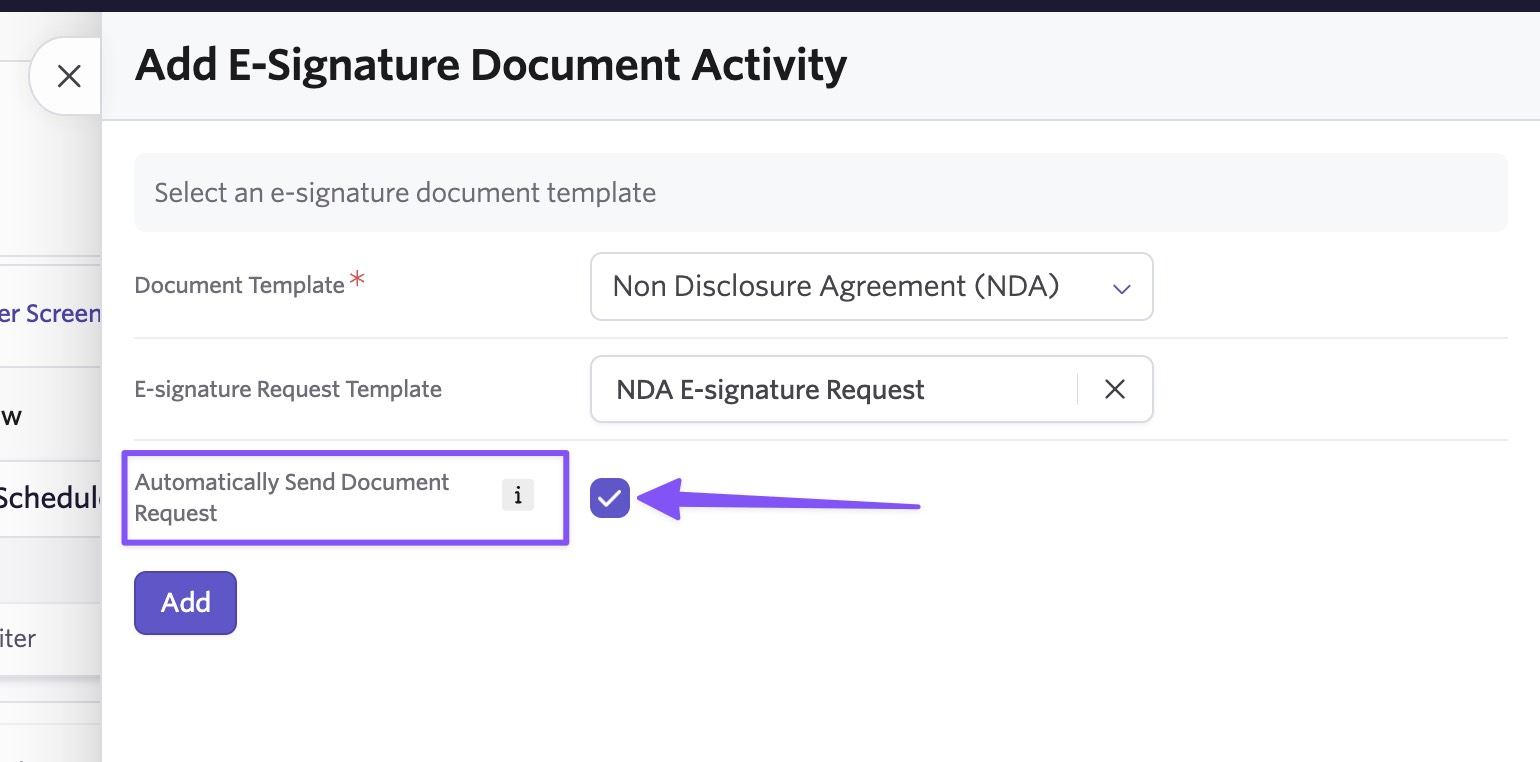Click the Document Template field label
The width and height of the screenshot is (1540, 762).
point(240,285)
